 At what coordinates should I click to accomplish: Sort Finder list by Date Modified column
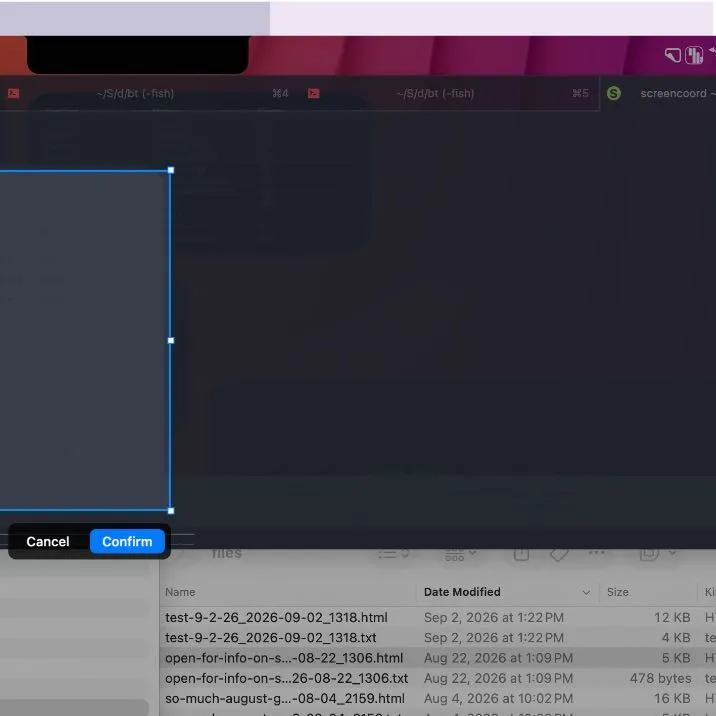coord(462,592)
